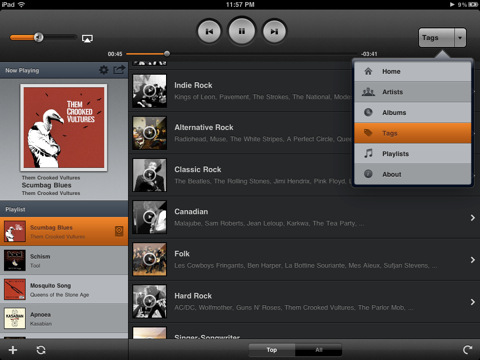480x360 pixels.
Task: Select About from the navigation menu
Action: 413,174
